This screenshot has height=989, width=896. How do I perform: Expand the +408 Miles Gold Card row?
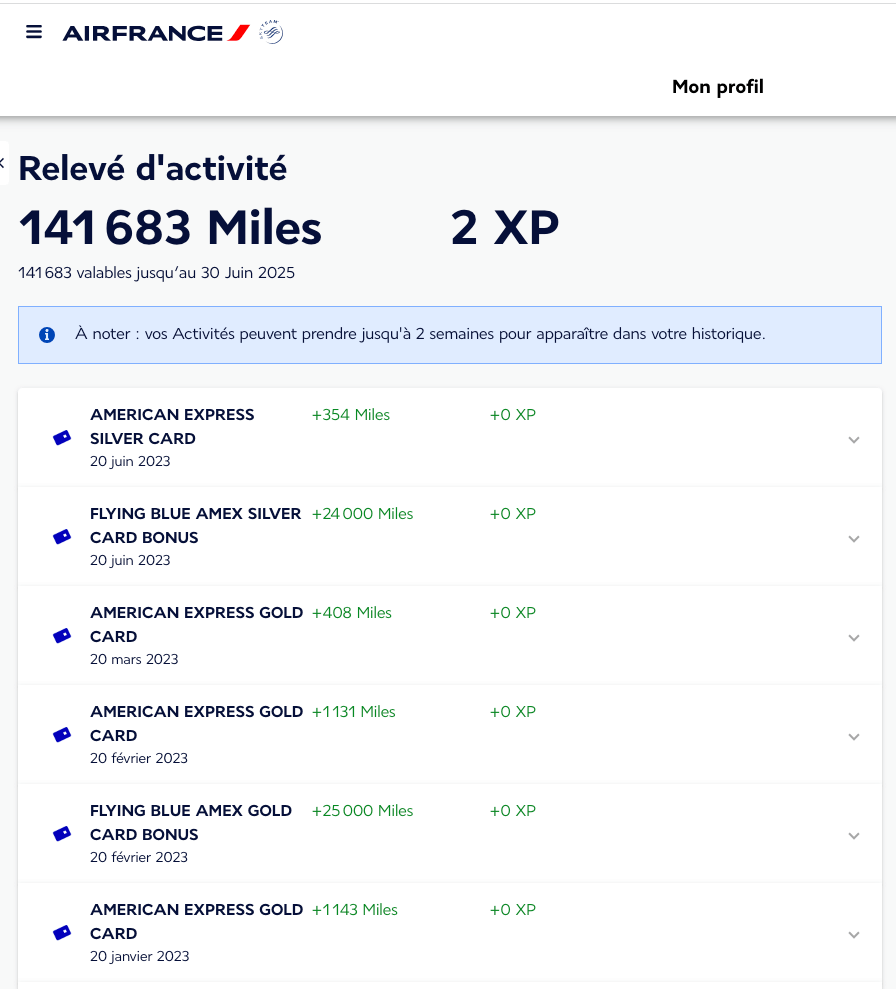pyautogui.click(x=854, y=638)
